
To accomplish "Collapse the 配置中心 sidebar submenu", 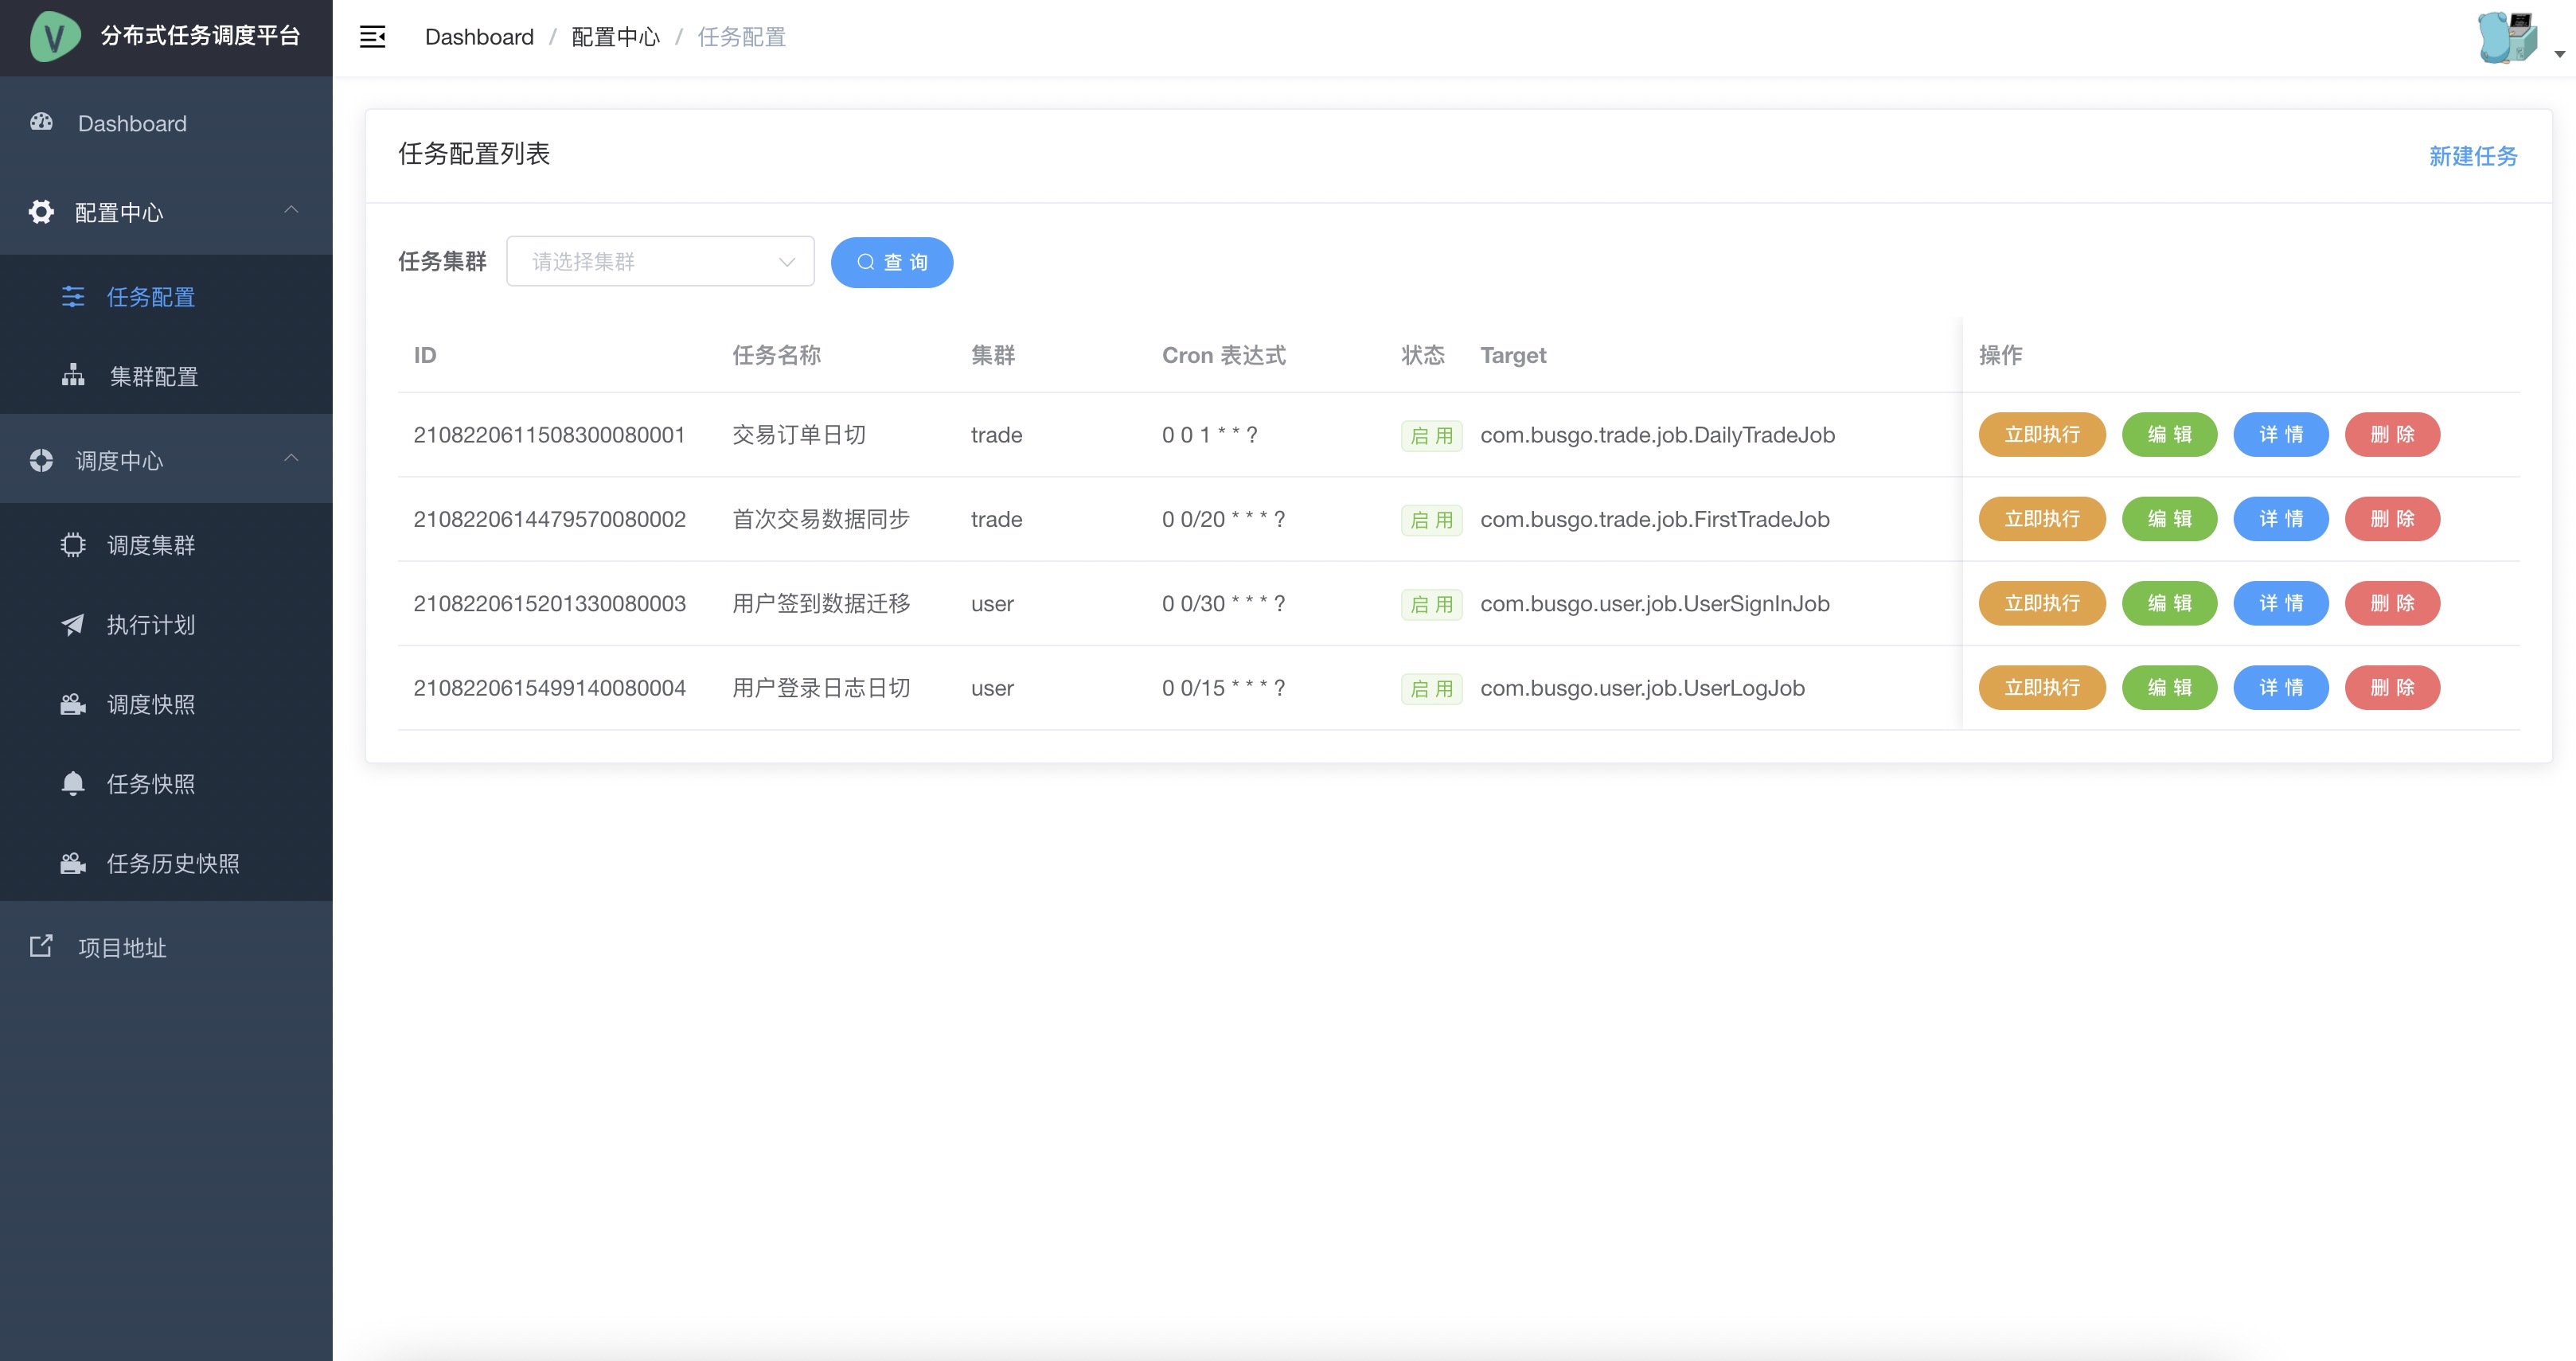I will pos(291,210).
